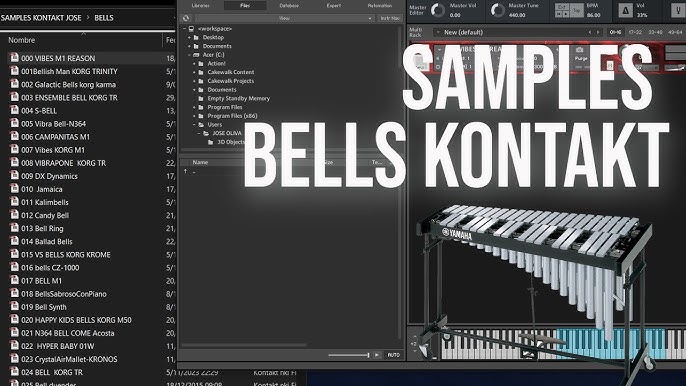Click the Instr Nav button
The width and height of the screenshot is (686, 386).
[x=390, y=18]
